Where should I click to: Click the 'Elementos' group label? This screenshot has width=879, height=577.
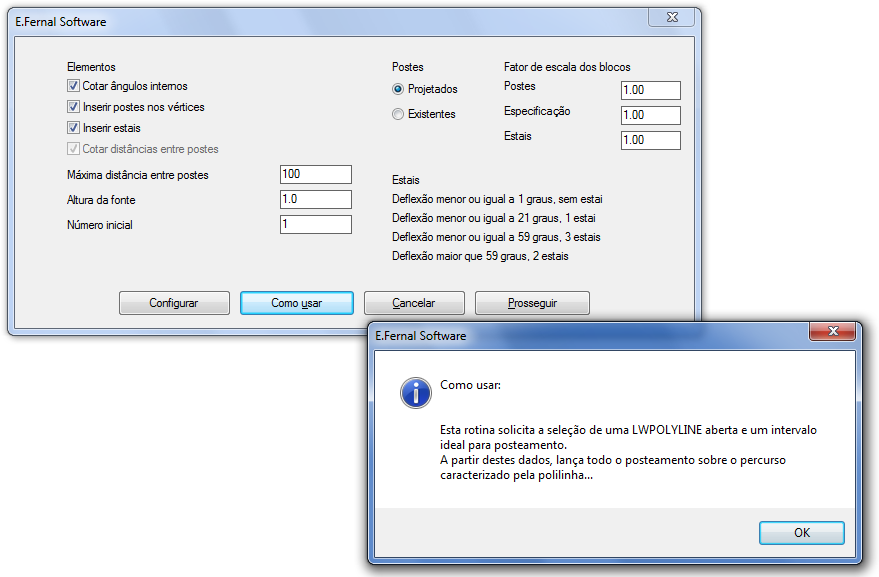(x=91, y=67)
